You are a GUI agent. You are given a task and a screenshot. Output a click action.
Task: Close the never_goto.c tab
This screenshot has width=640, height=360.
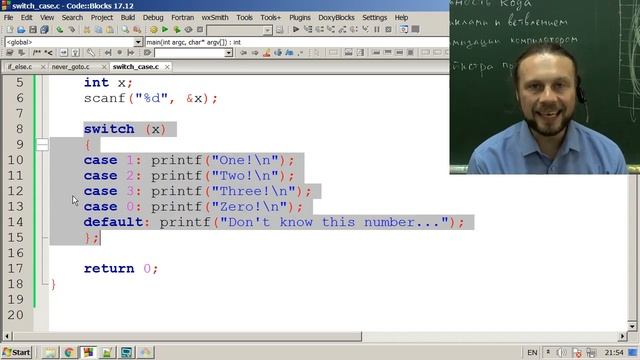[x=104, y=67]
